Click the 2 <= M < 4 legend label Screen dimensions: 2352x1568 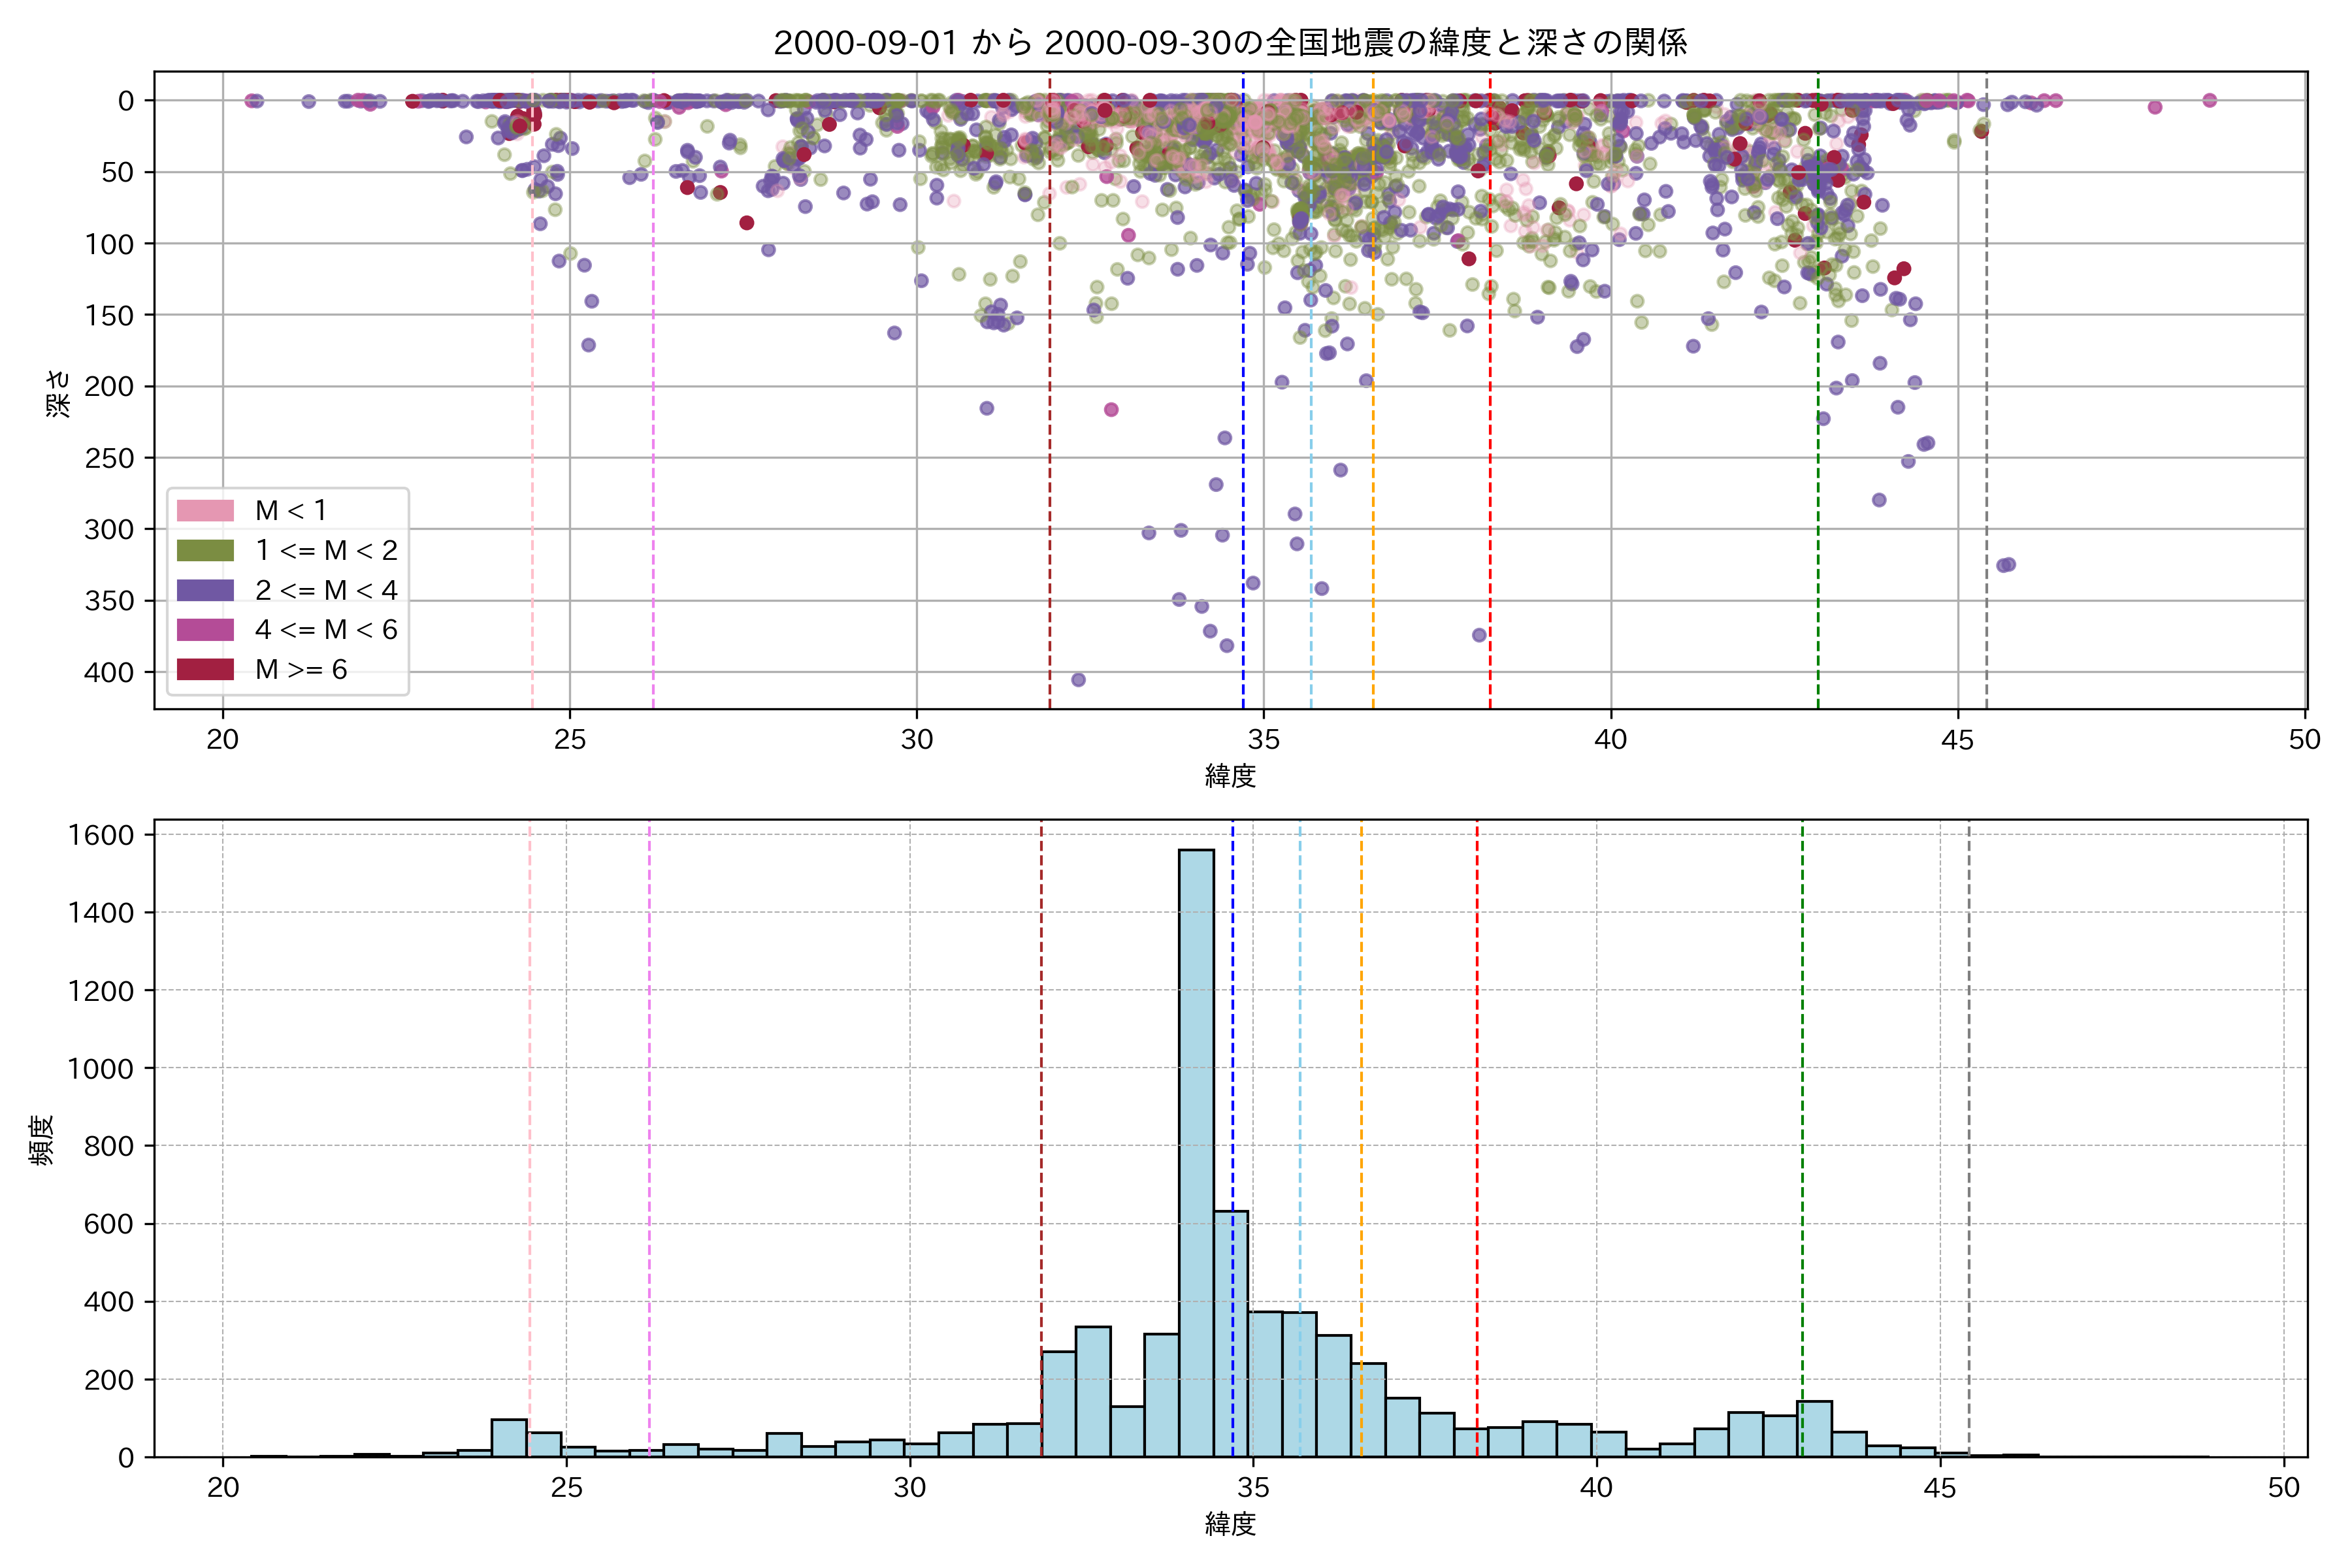pyautogui.click(x=326, y=590)
